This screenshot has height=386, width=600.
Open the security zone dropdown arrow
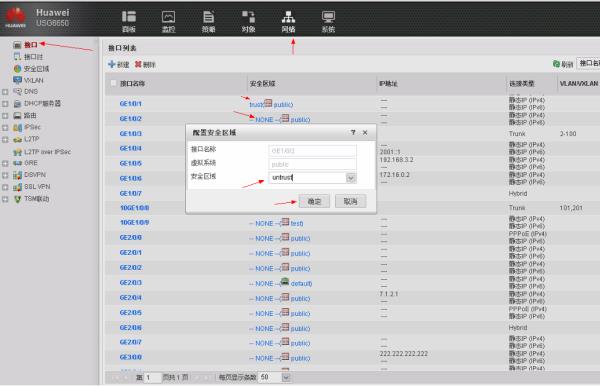click(351, 178)
